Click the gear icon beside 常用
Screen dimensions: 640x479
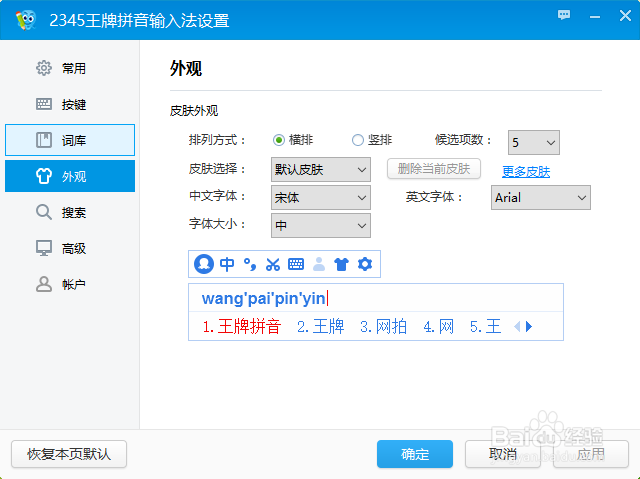point(44,68)
